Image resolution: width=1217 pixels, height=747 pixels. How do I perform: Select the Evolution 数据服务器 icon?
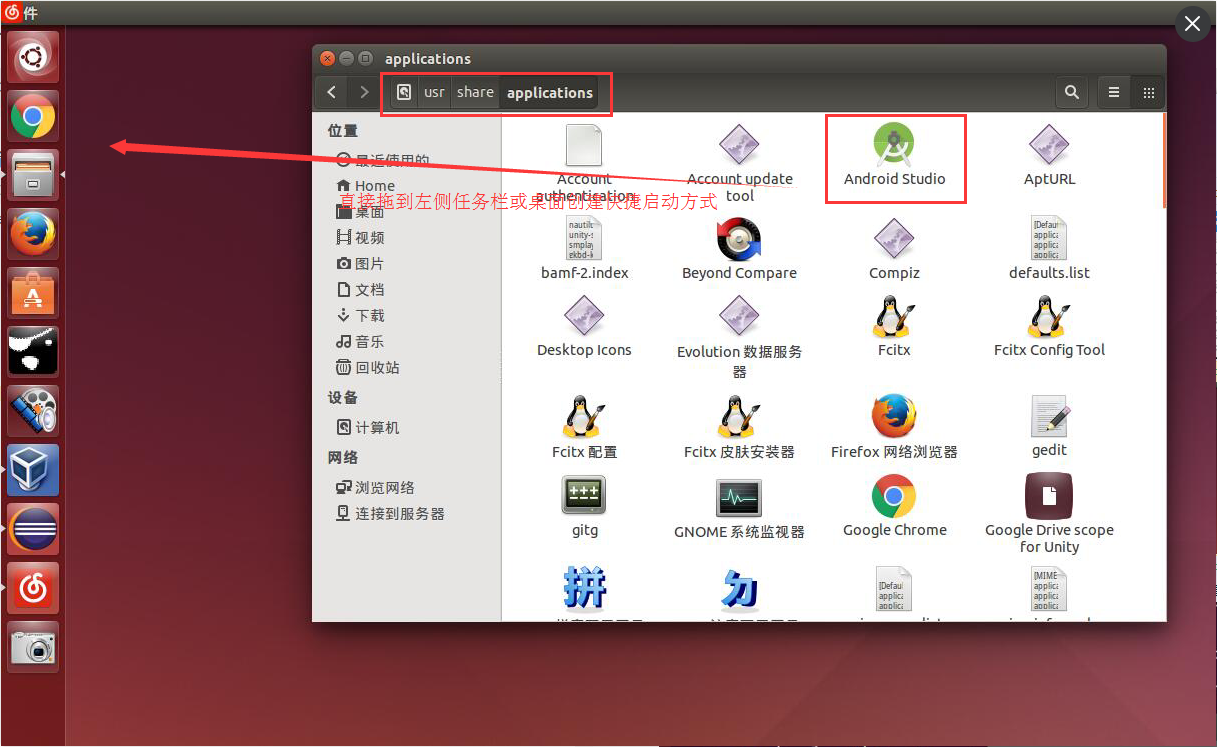[739, 317]
